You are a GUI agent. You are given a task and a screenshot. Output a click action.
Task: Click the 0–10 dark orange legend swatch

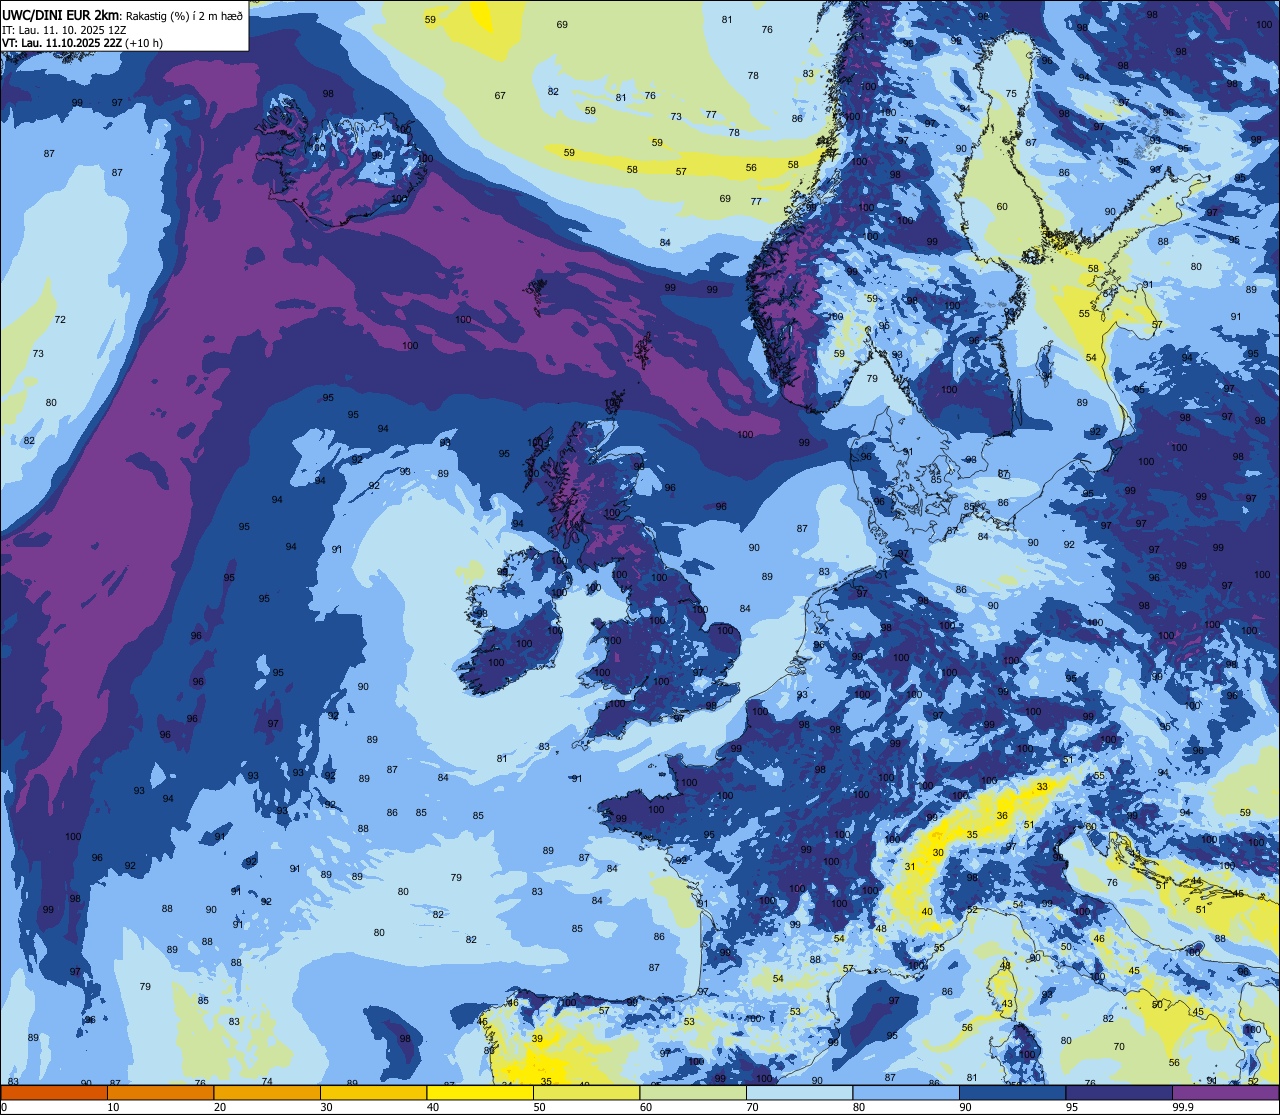click(54, 1093)
